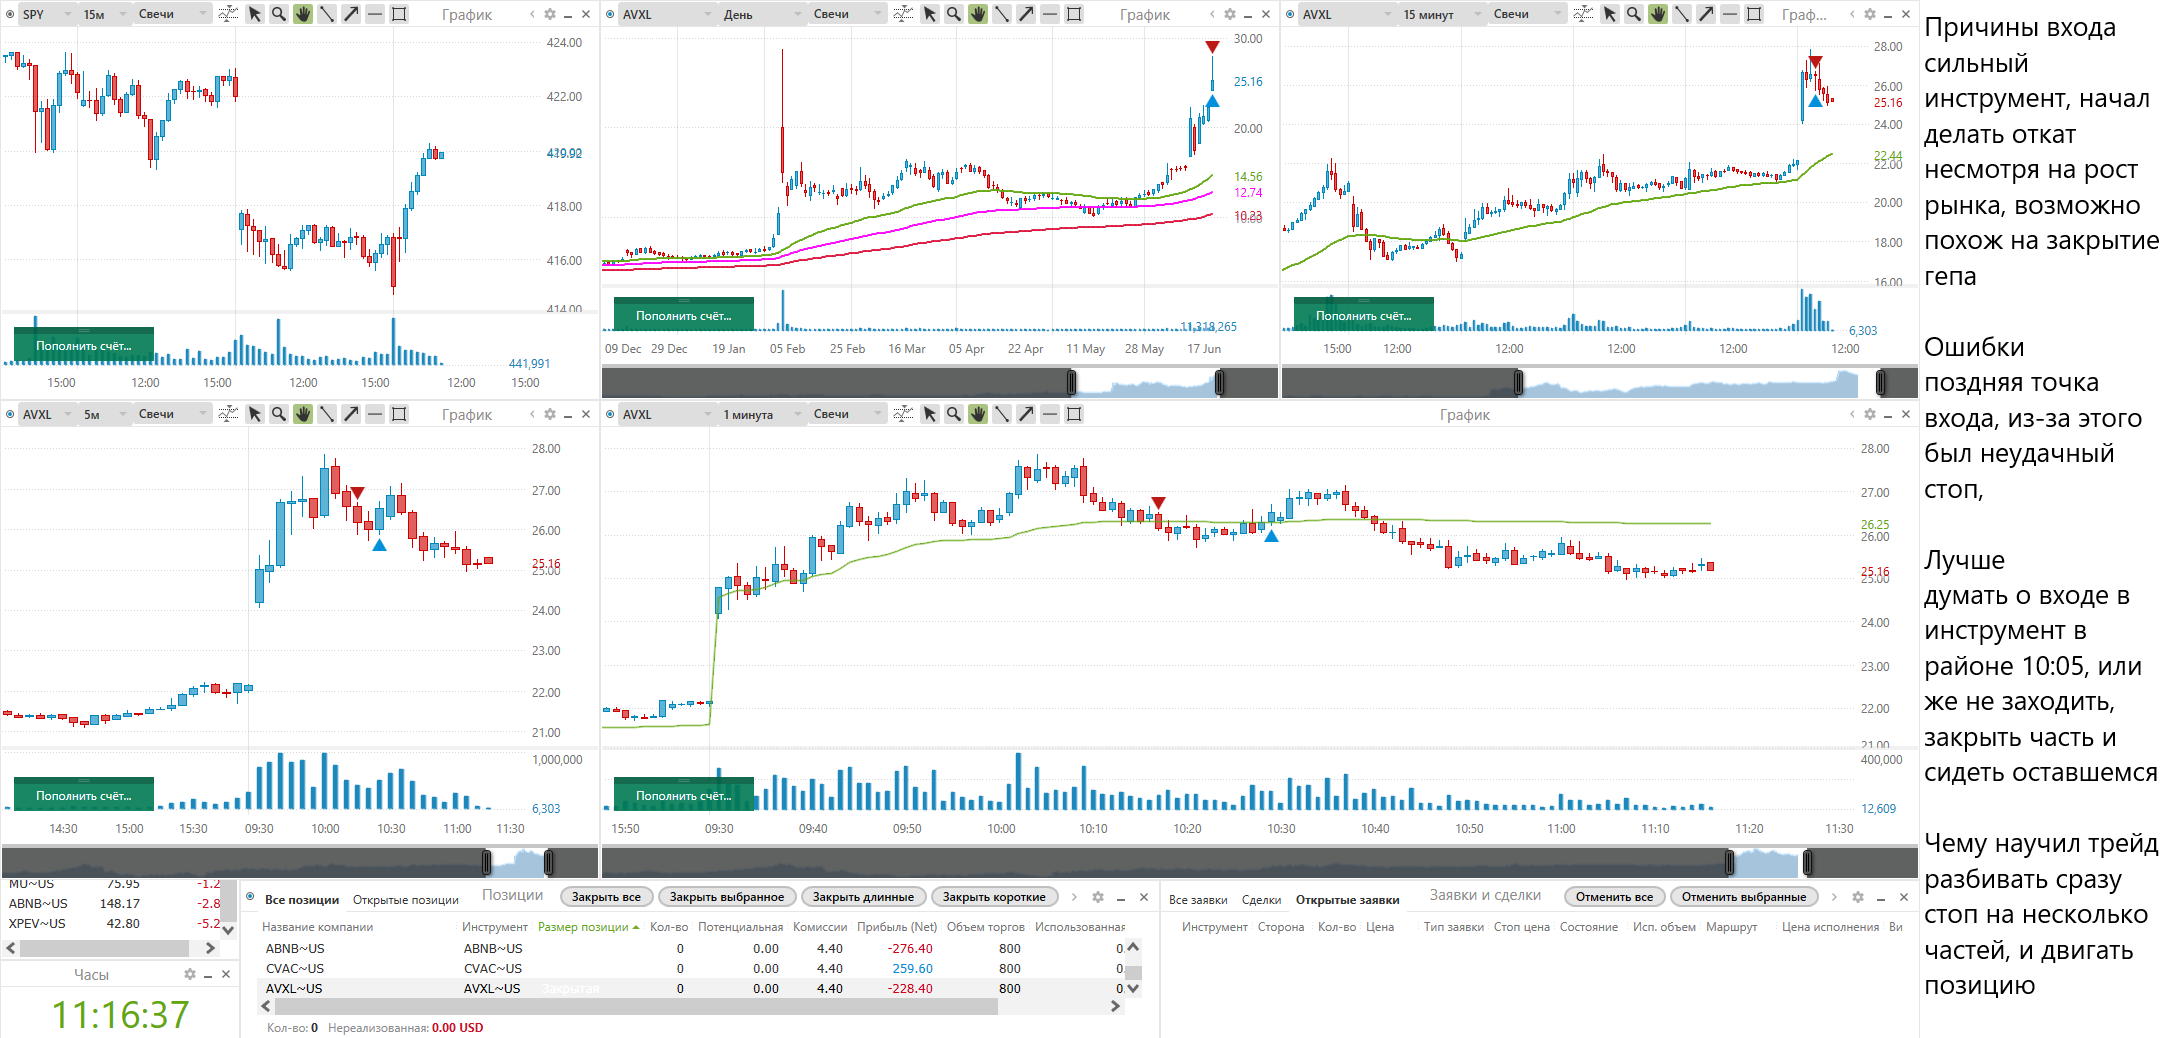Click Отменить выбранные button
The height and width of the screenshot is (1038, 2184).
(1744, 897)
